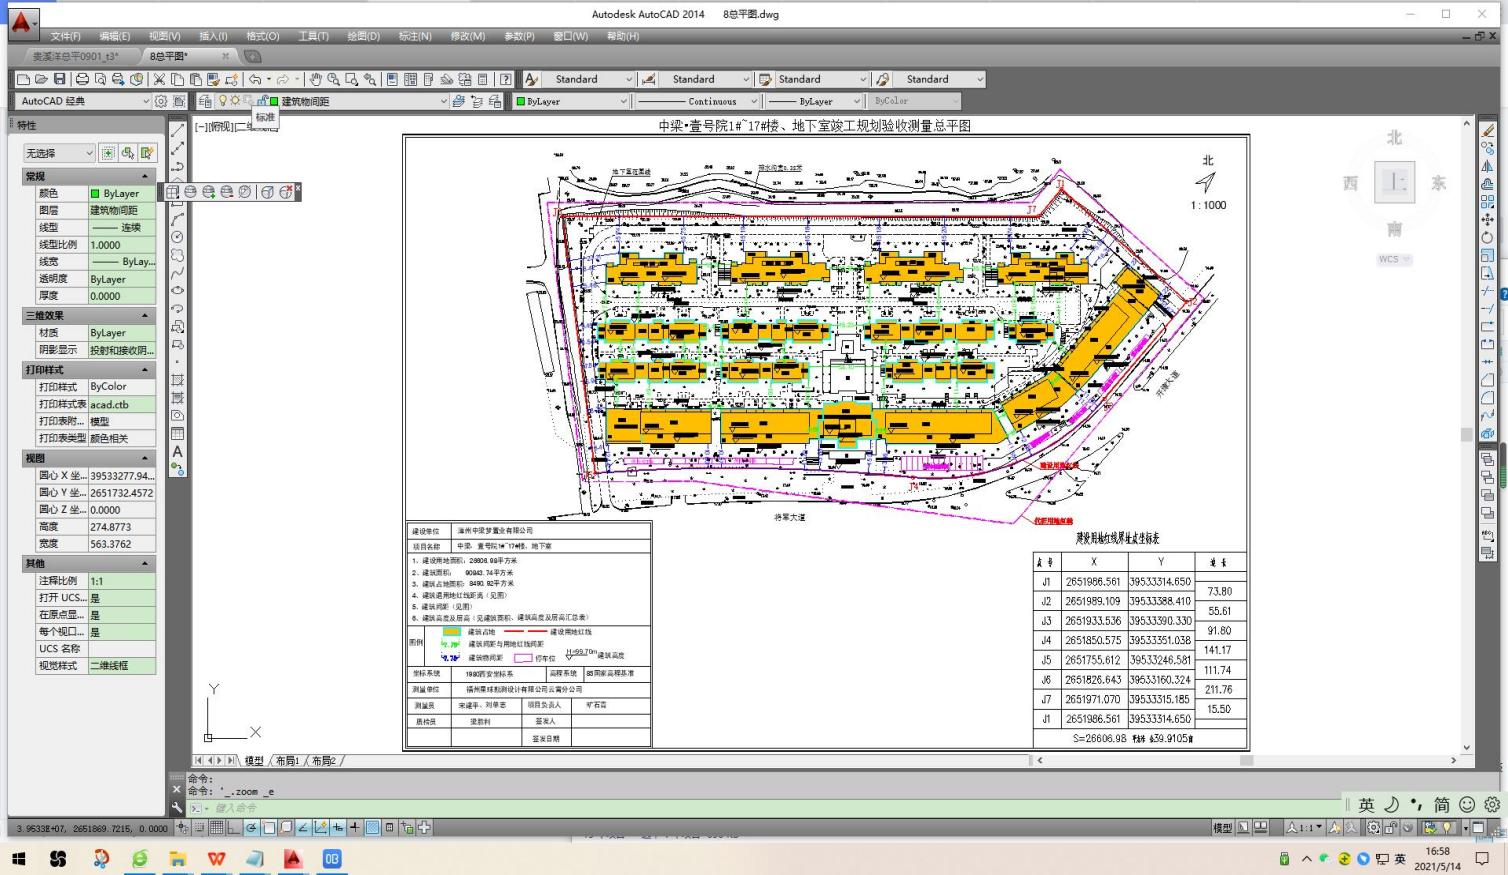Click the Layer Previous icon

(476, 101)
